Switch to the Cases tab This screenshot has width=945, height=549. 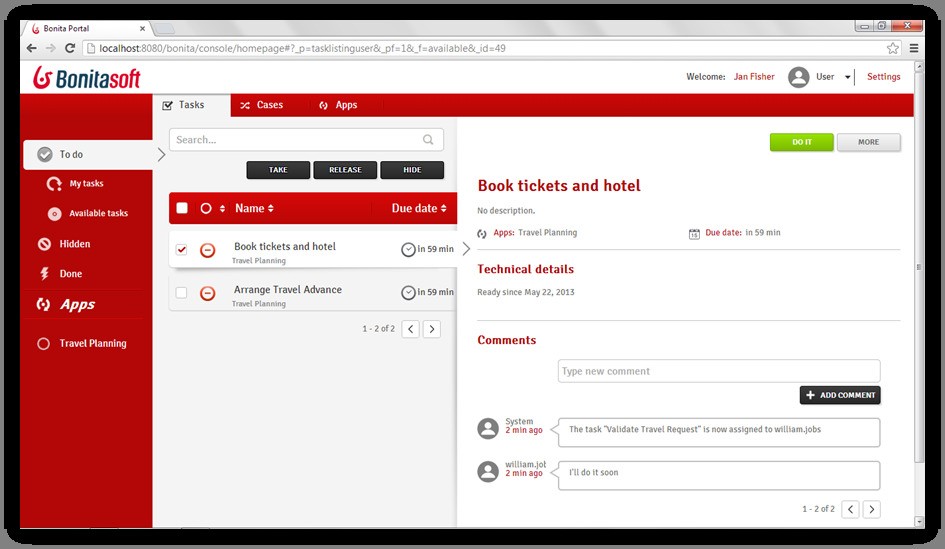point(260,105)
